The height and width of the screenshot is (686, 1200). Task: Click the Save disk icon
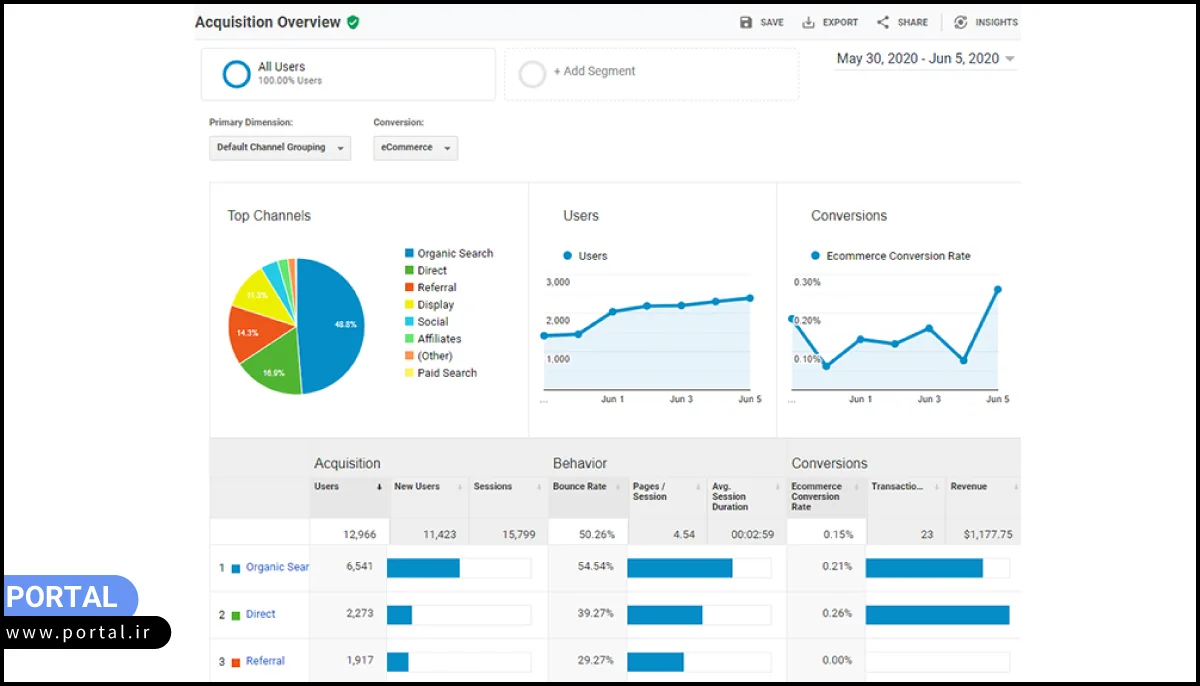[x=746, y=22]
